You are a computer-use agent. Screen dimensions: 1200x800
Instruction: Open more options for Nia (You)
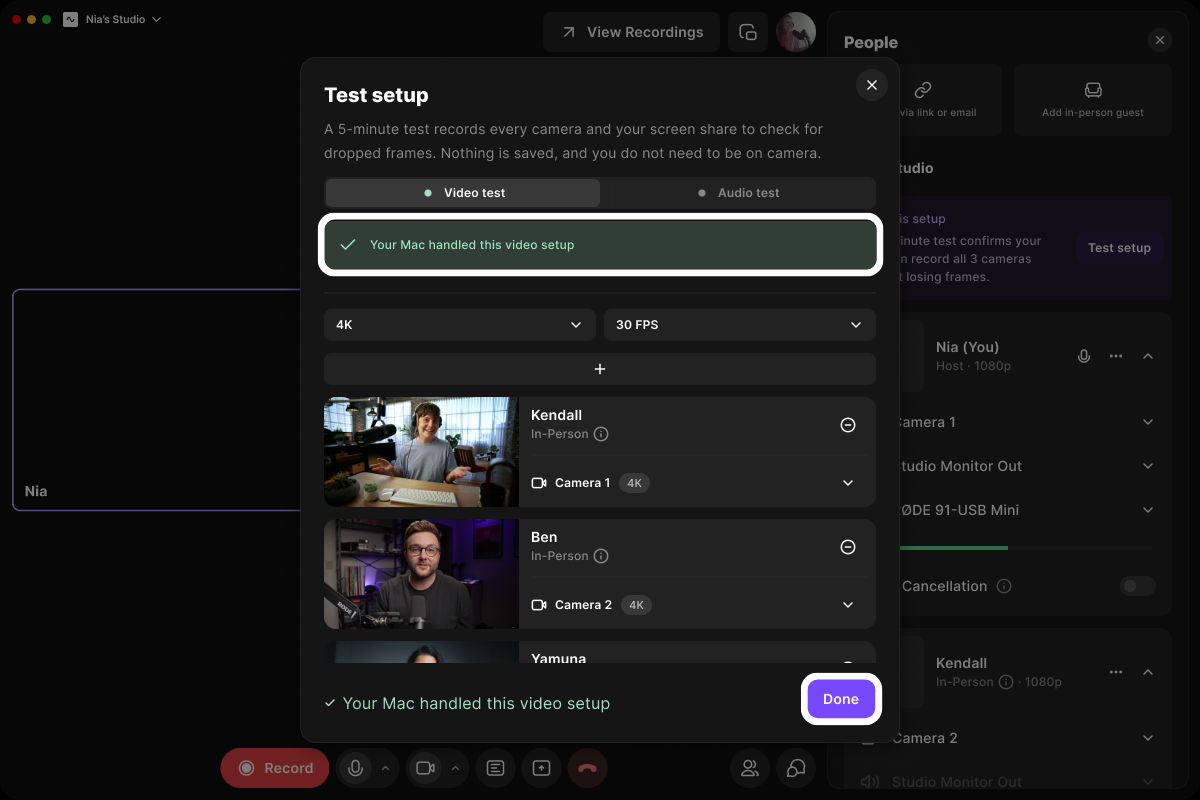[1116, 356]
